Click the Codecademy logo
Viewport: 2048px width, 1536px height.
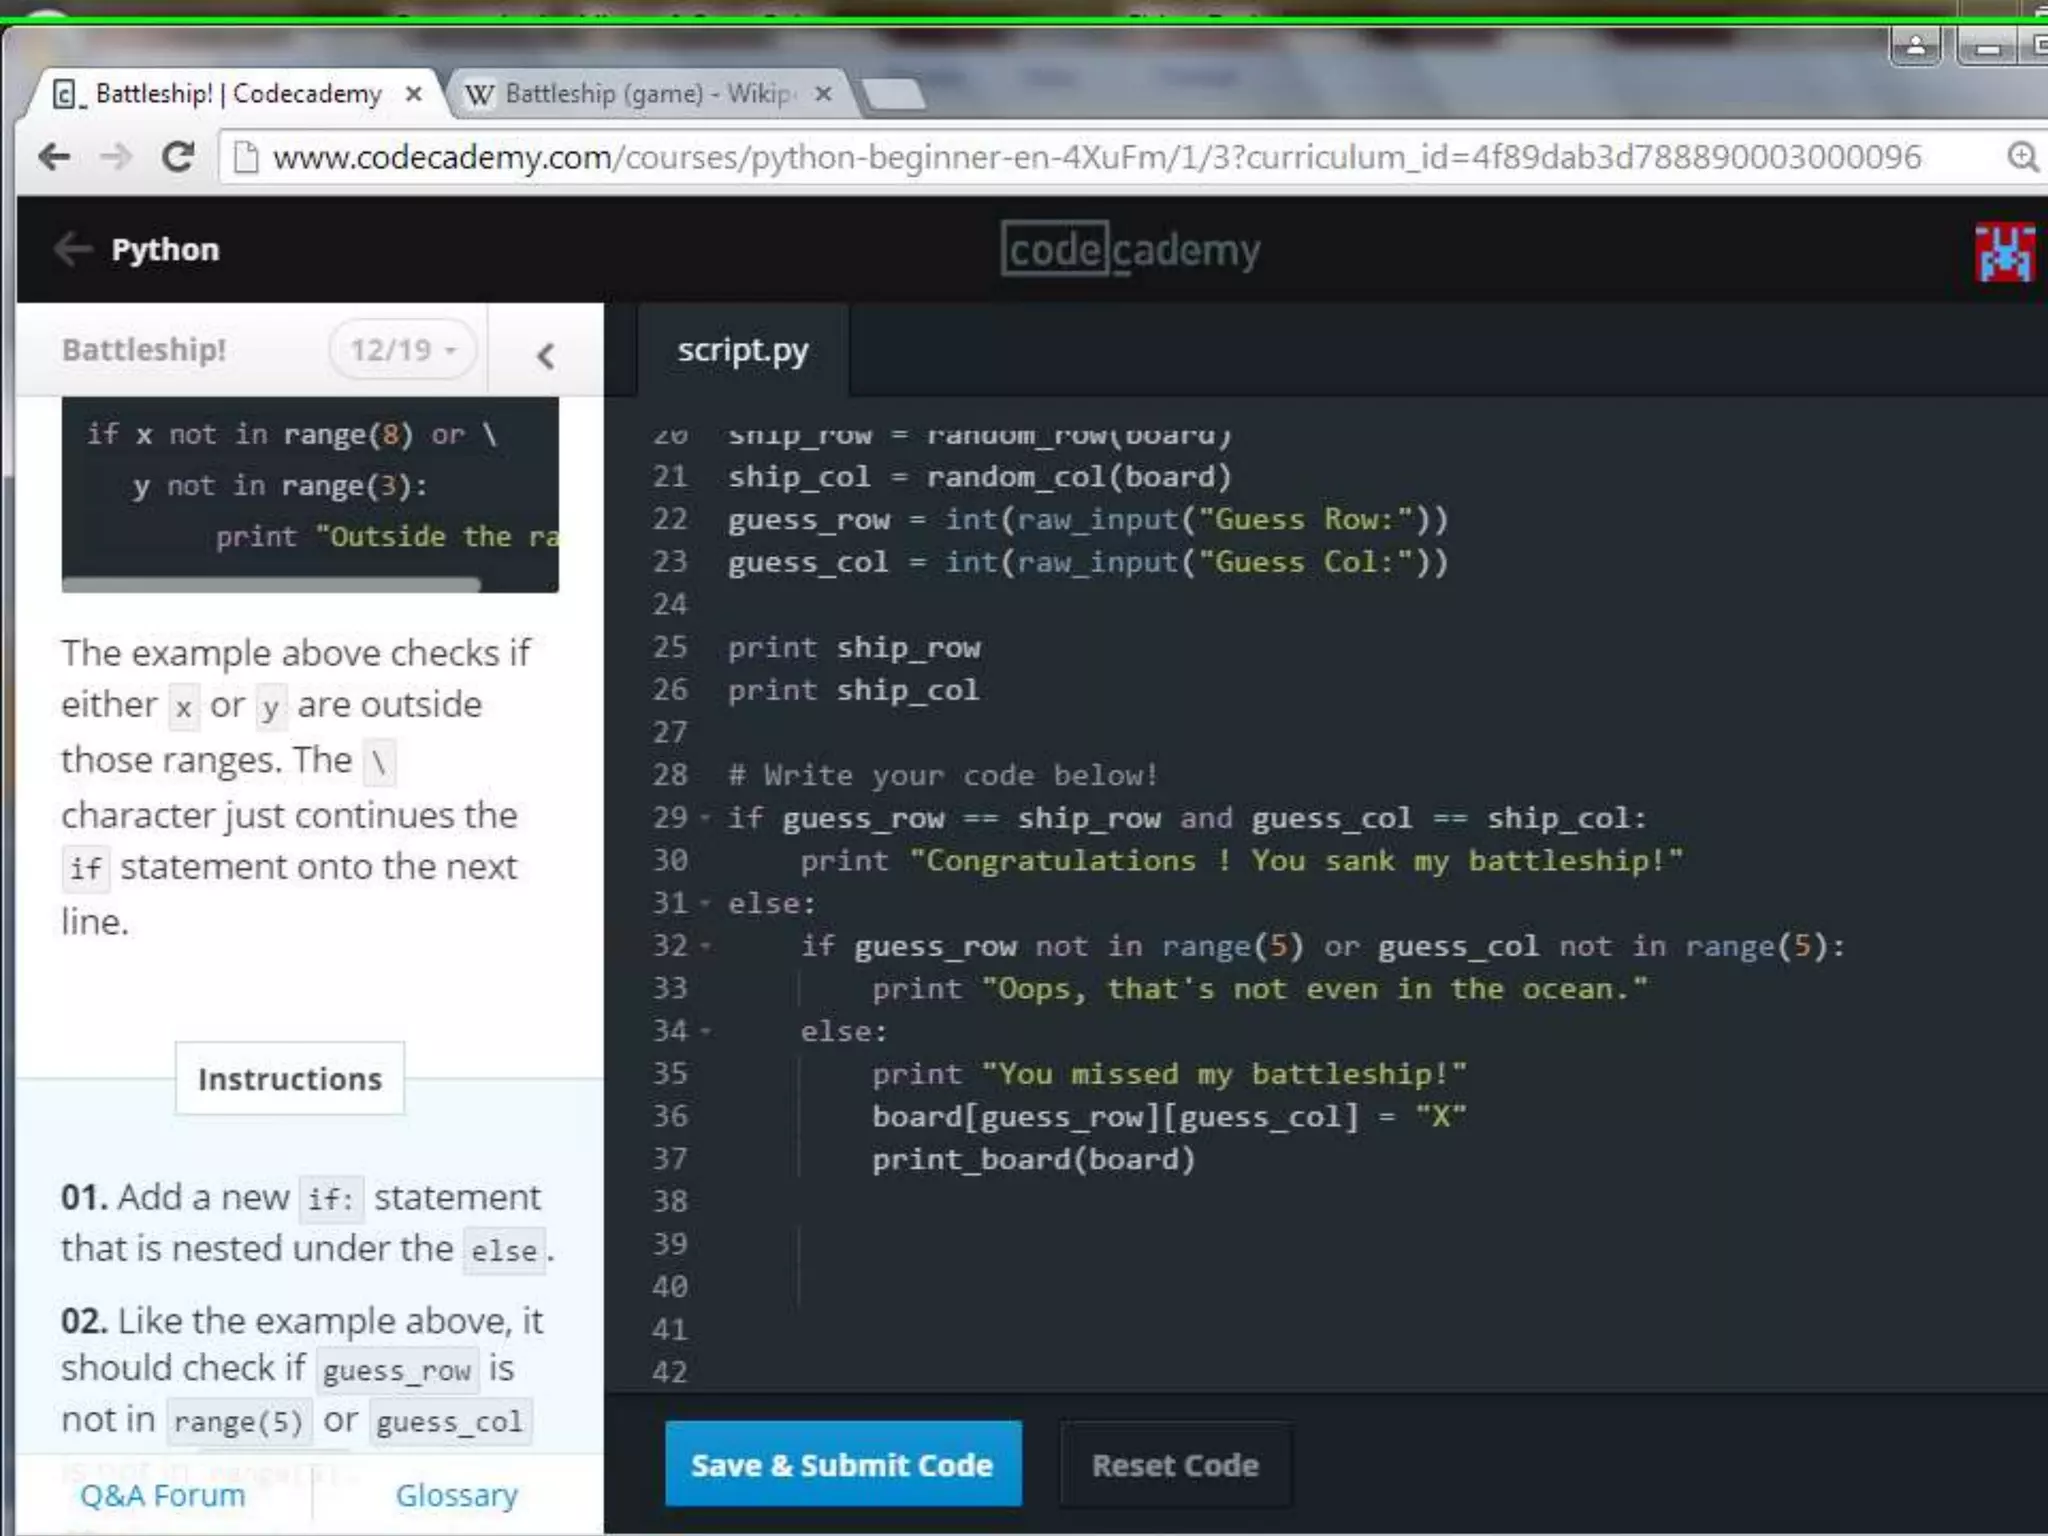(1130, 250)
